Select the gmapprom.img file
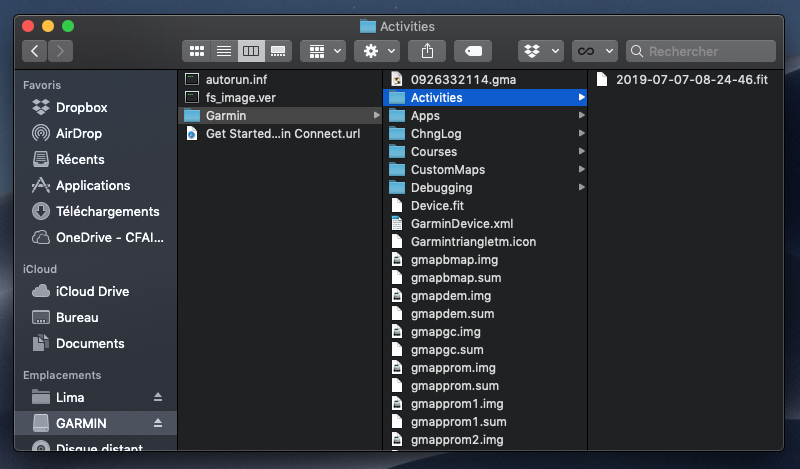Screen dimensions: 800x469 [x=485, y=367]
